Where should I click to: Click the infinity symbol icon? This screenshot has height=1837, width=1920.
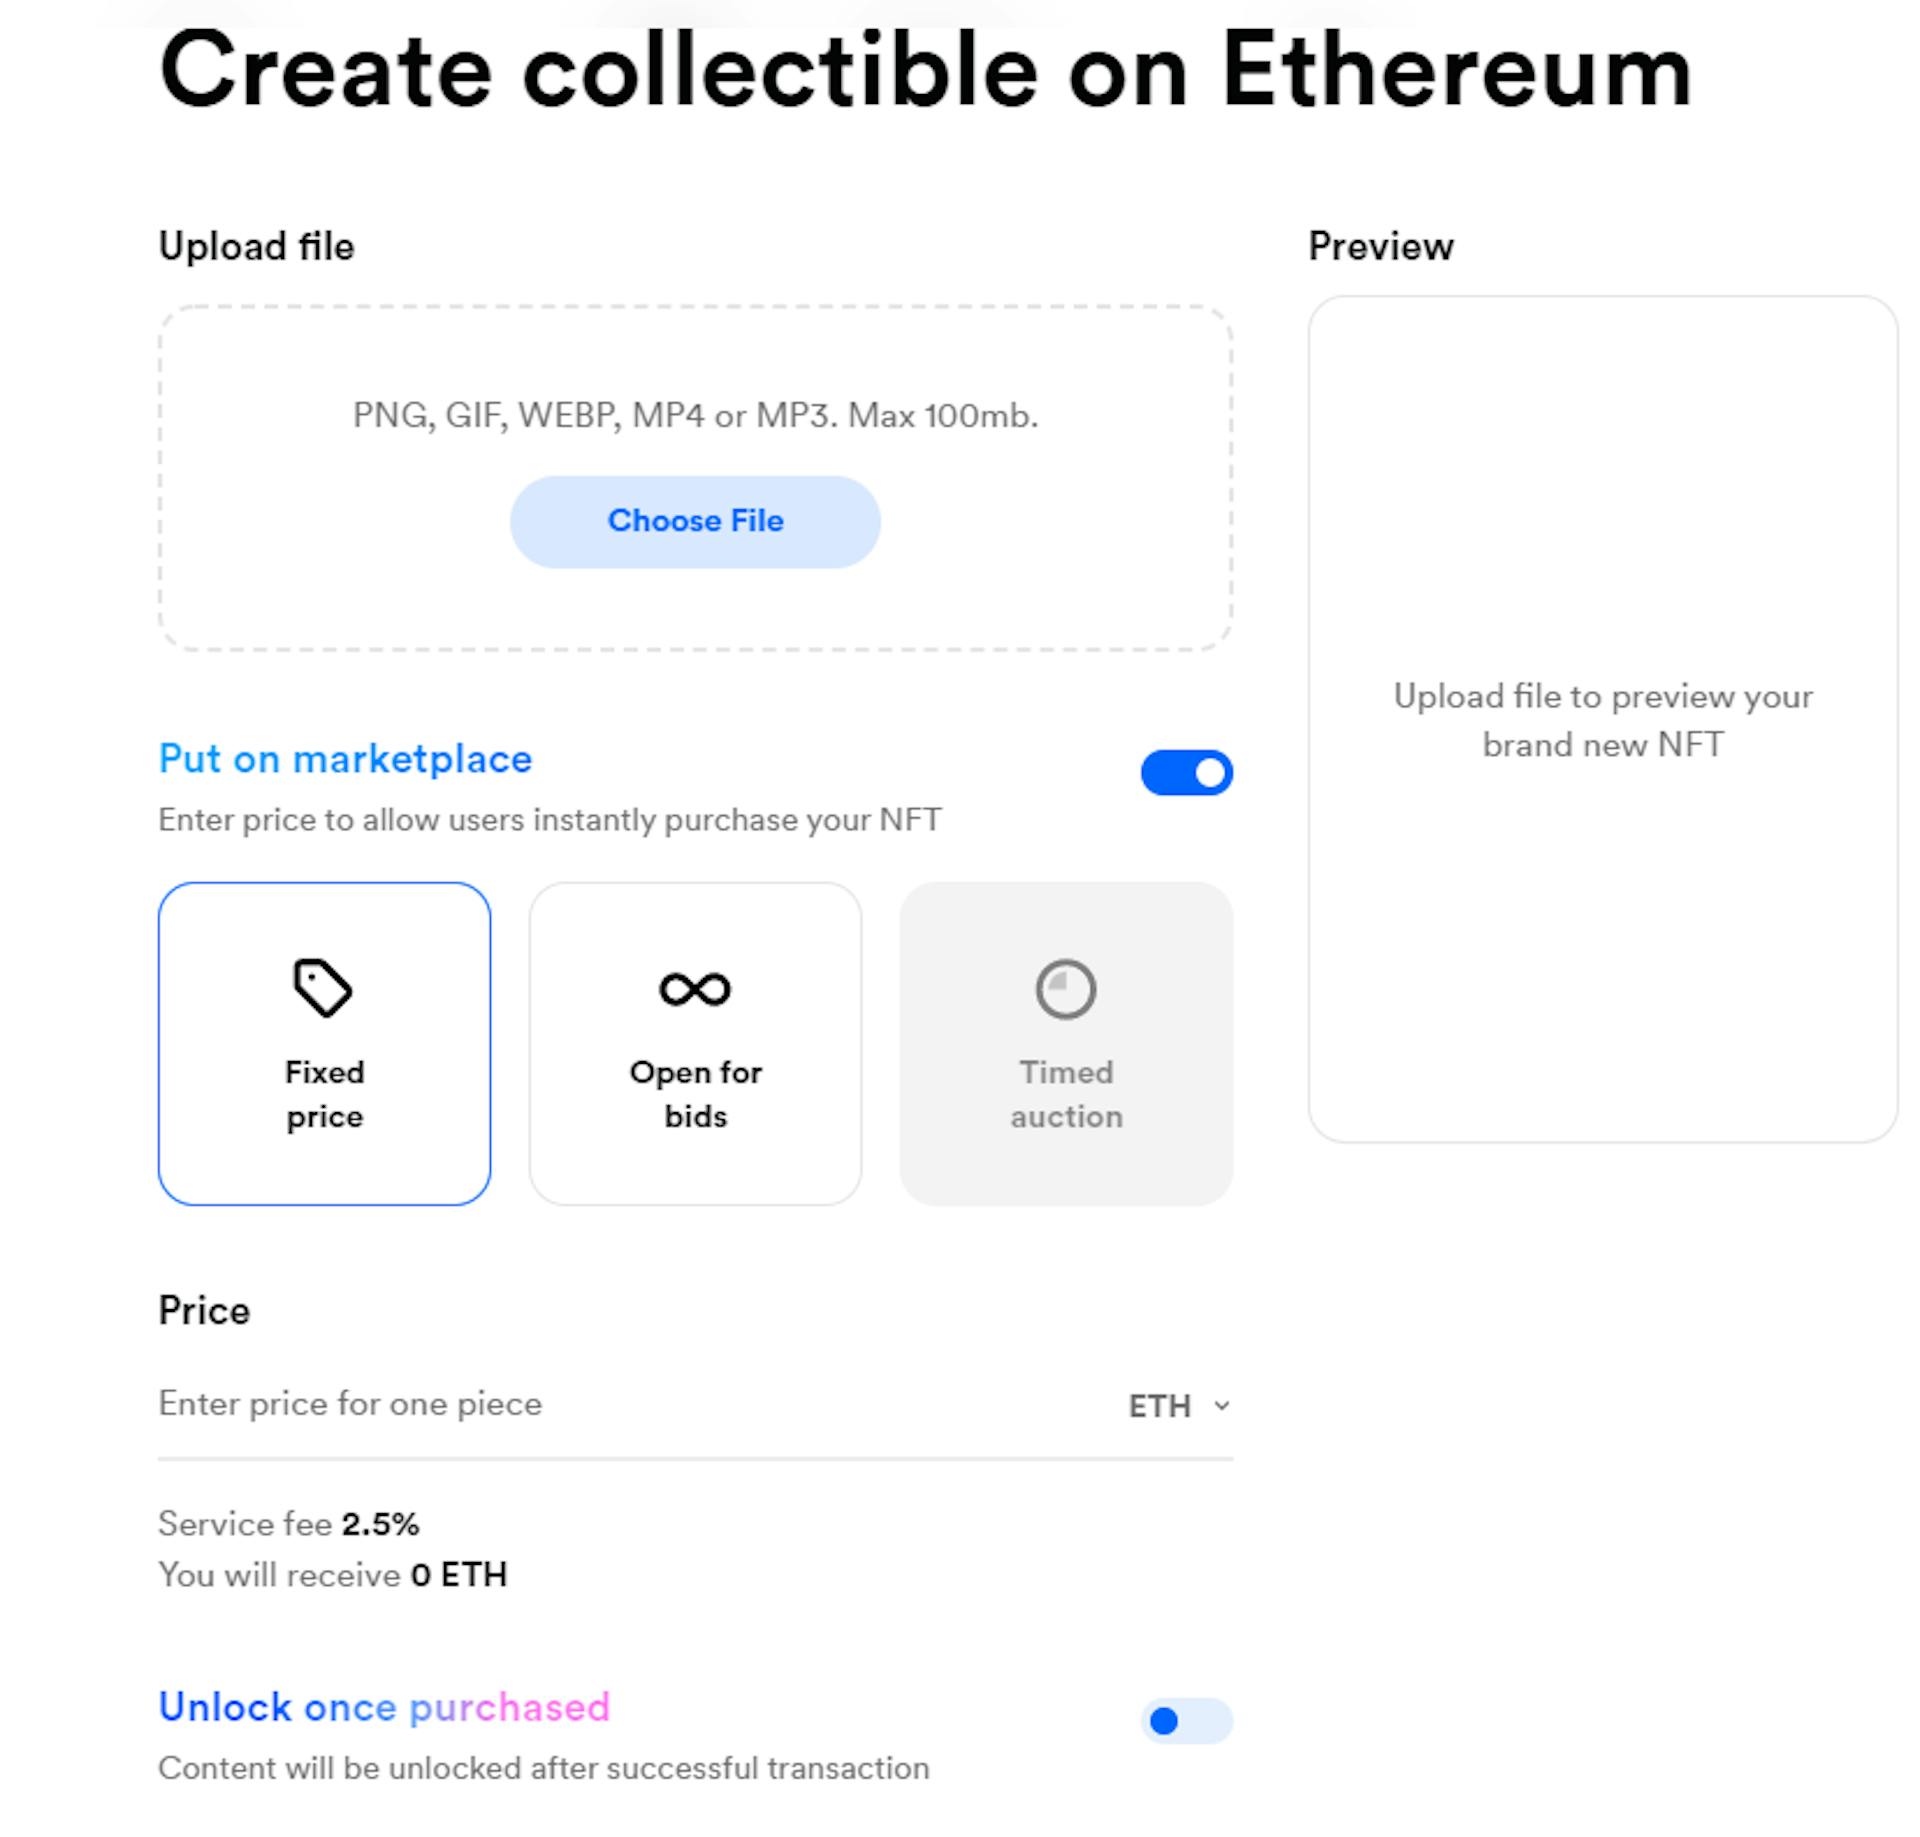694,989
